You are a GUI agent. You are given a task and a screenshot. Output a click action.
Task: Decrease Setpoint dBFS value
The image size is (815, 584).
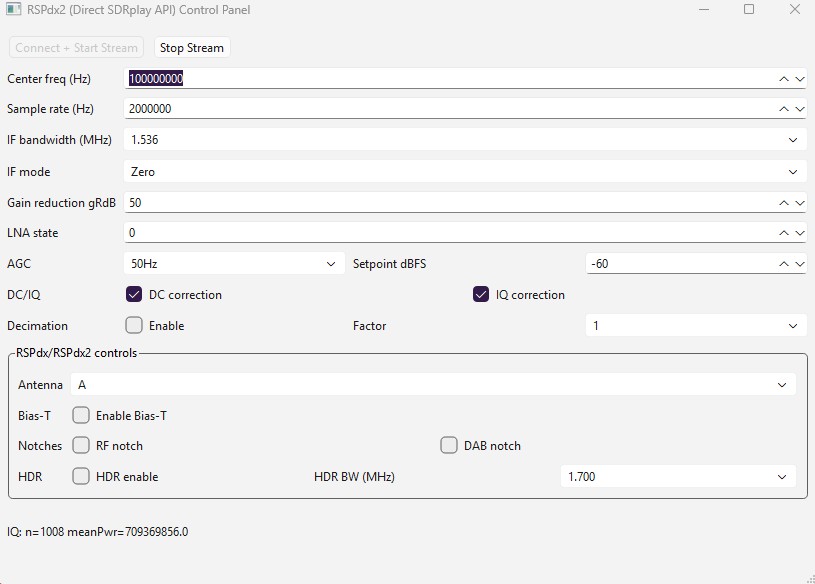coord(800,264)
